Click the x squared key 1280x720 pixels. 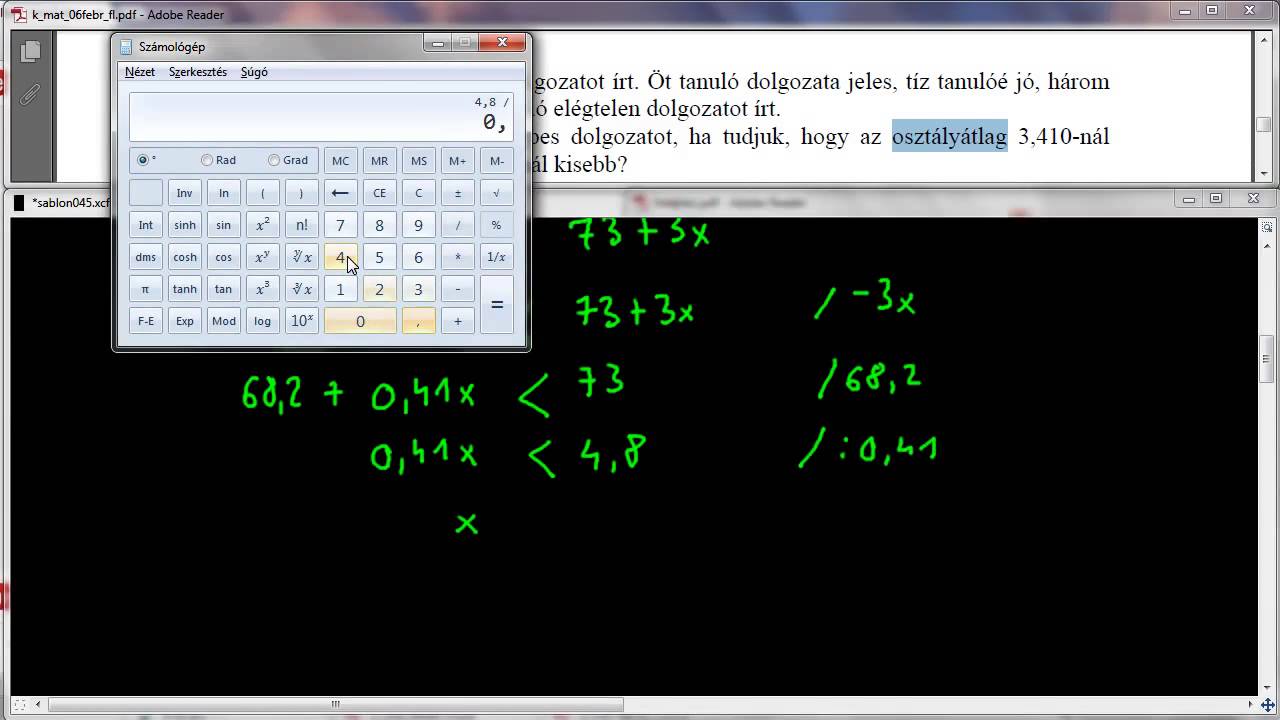coord(262,225)
